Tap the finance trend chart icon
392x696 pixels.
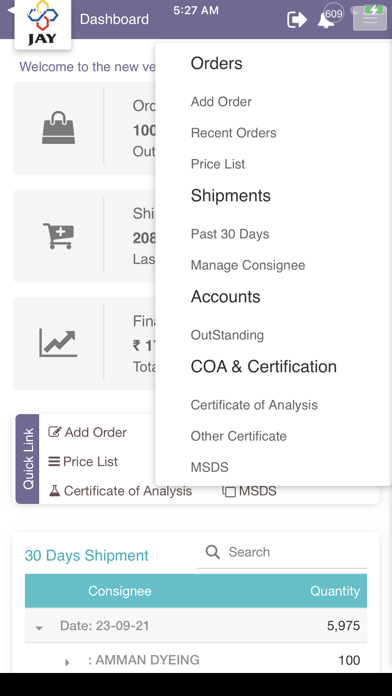[x=58, y=343]
